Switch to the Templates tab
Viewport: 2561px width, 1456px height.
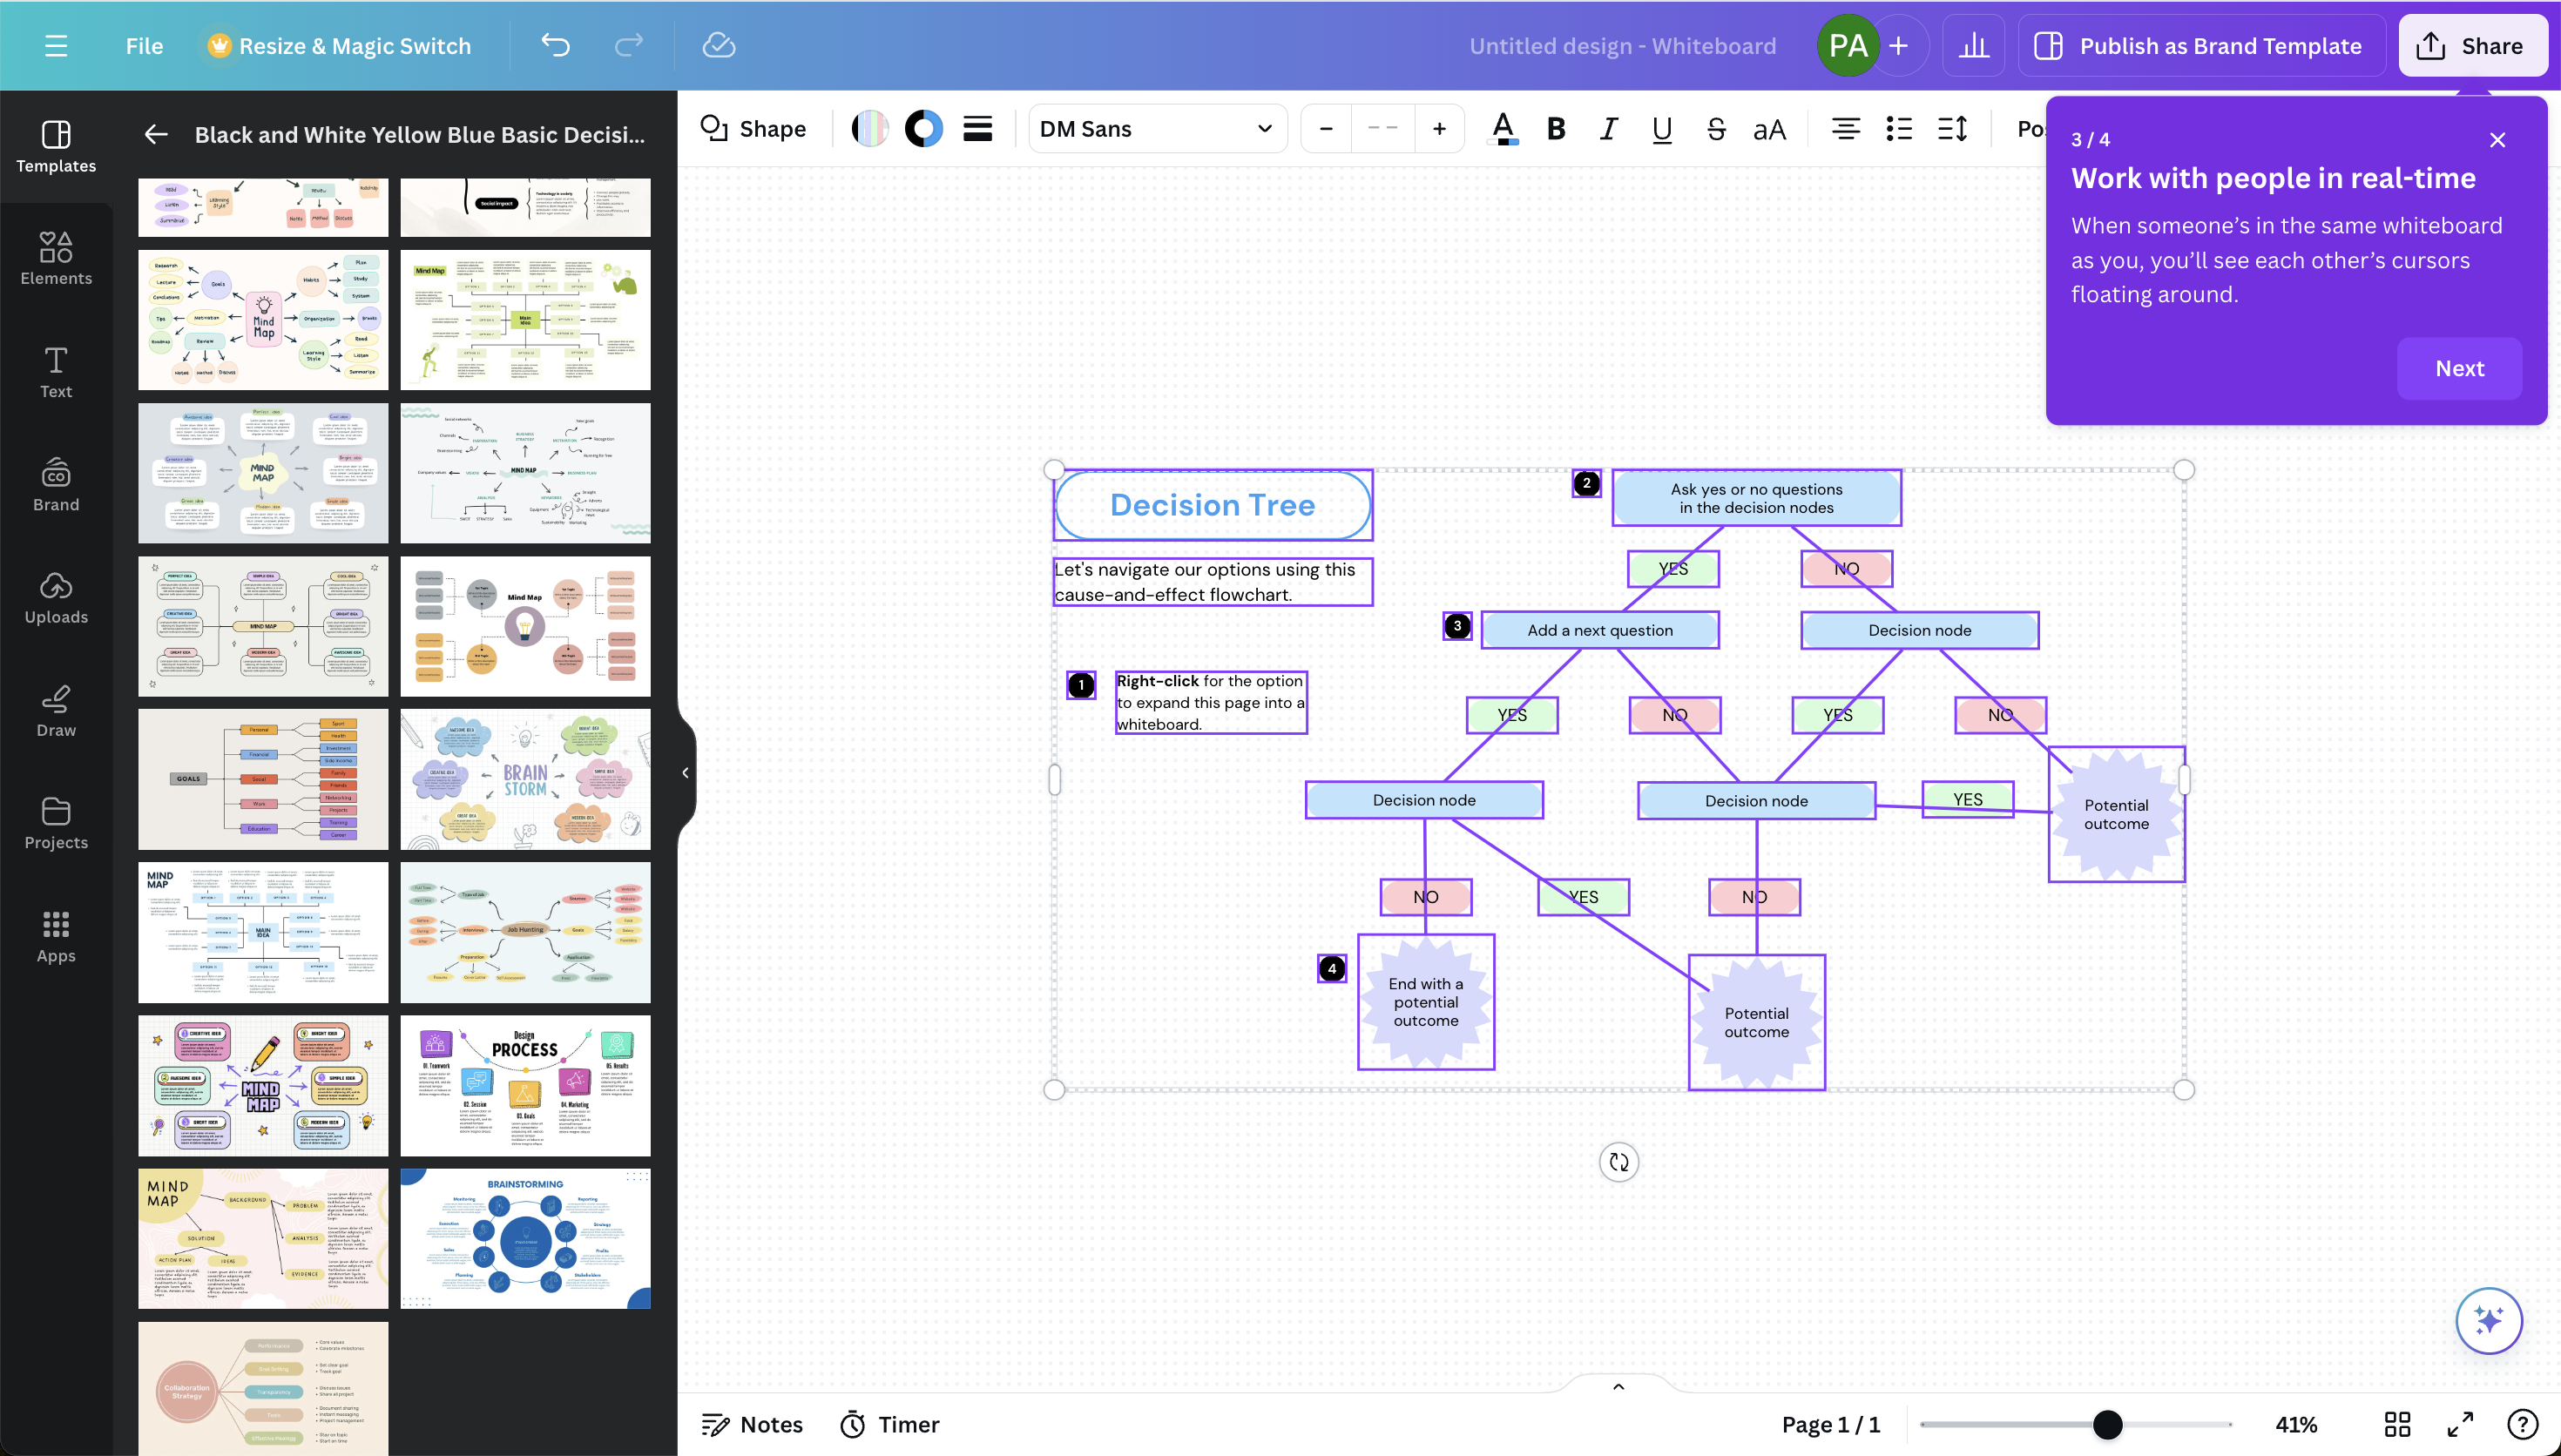coord(56,146)
